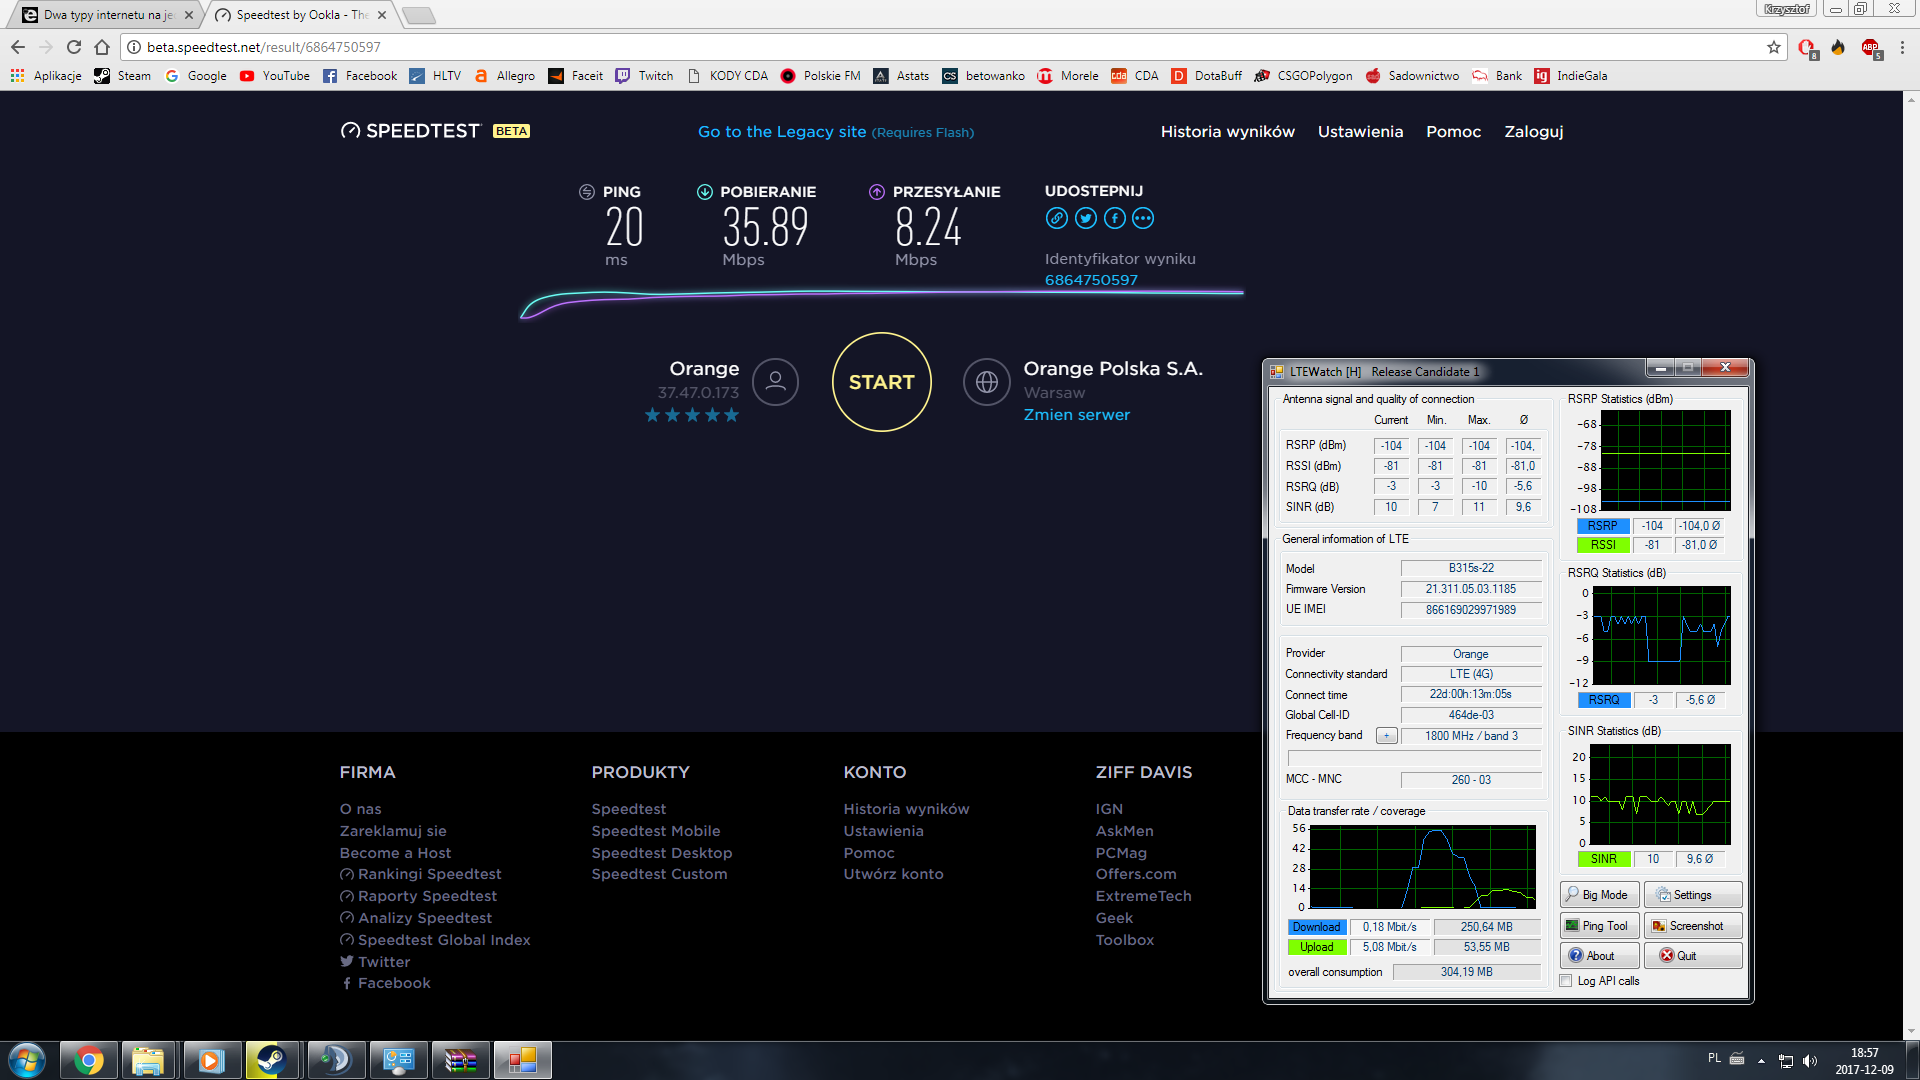Start a new speed test
The width and height of the screenshot is (1920, 1080).
[881, 382]
